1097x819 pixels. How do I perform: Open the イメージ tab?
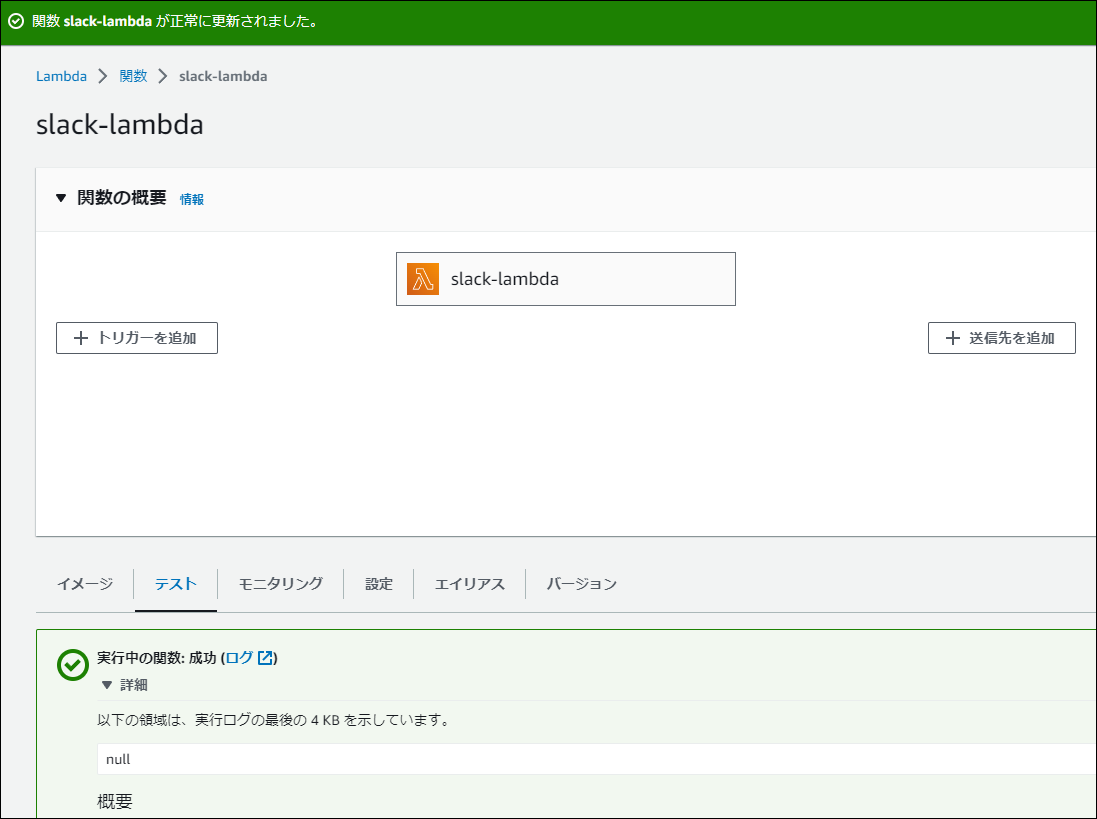tap(85, 584)
